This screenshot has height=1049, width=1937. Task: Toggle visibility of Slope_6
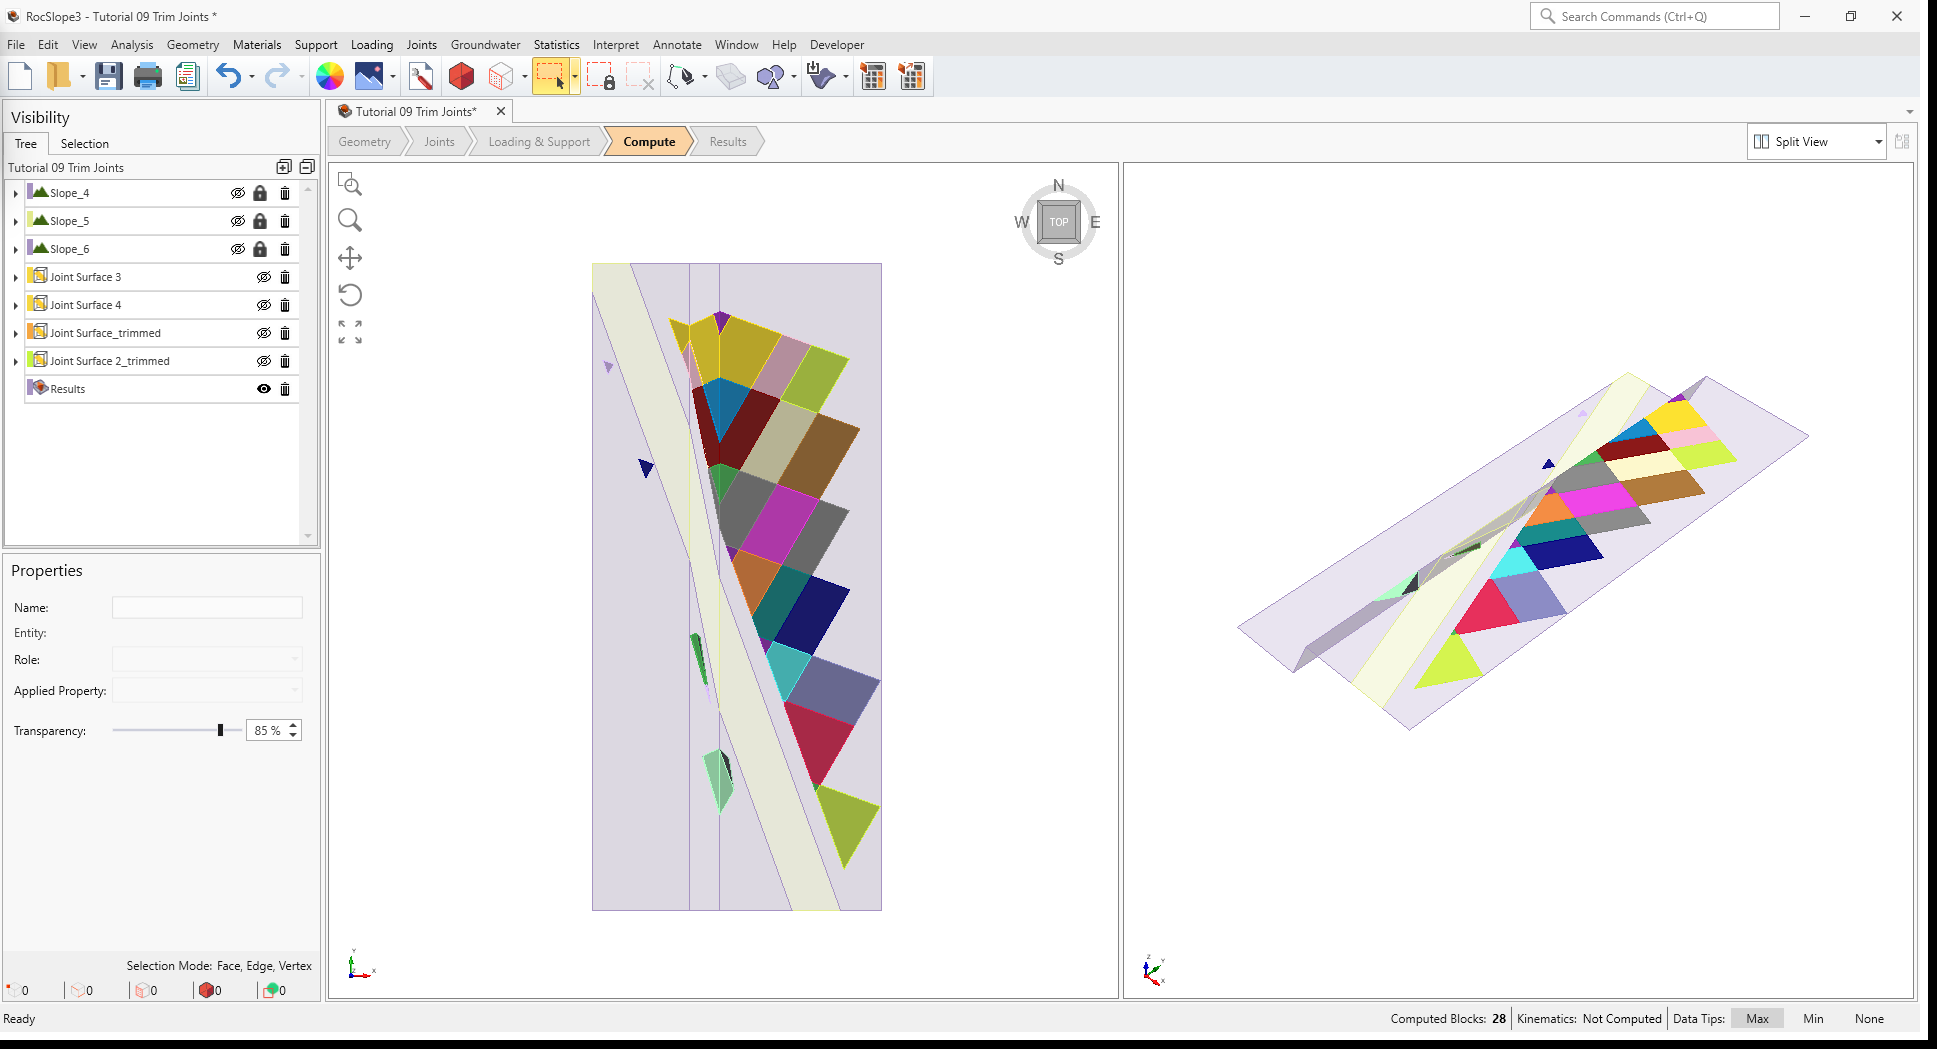[238, 249]
